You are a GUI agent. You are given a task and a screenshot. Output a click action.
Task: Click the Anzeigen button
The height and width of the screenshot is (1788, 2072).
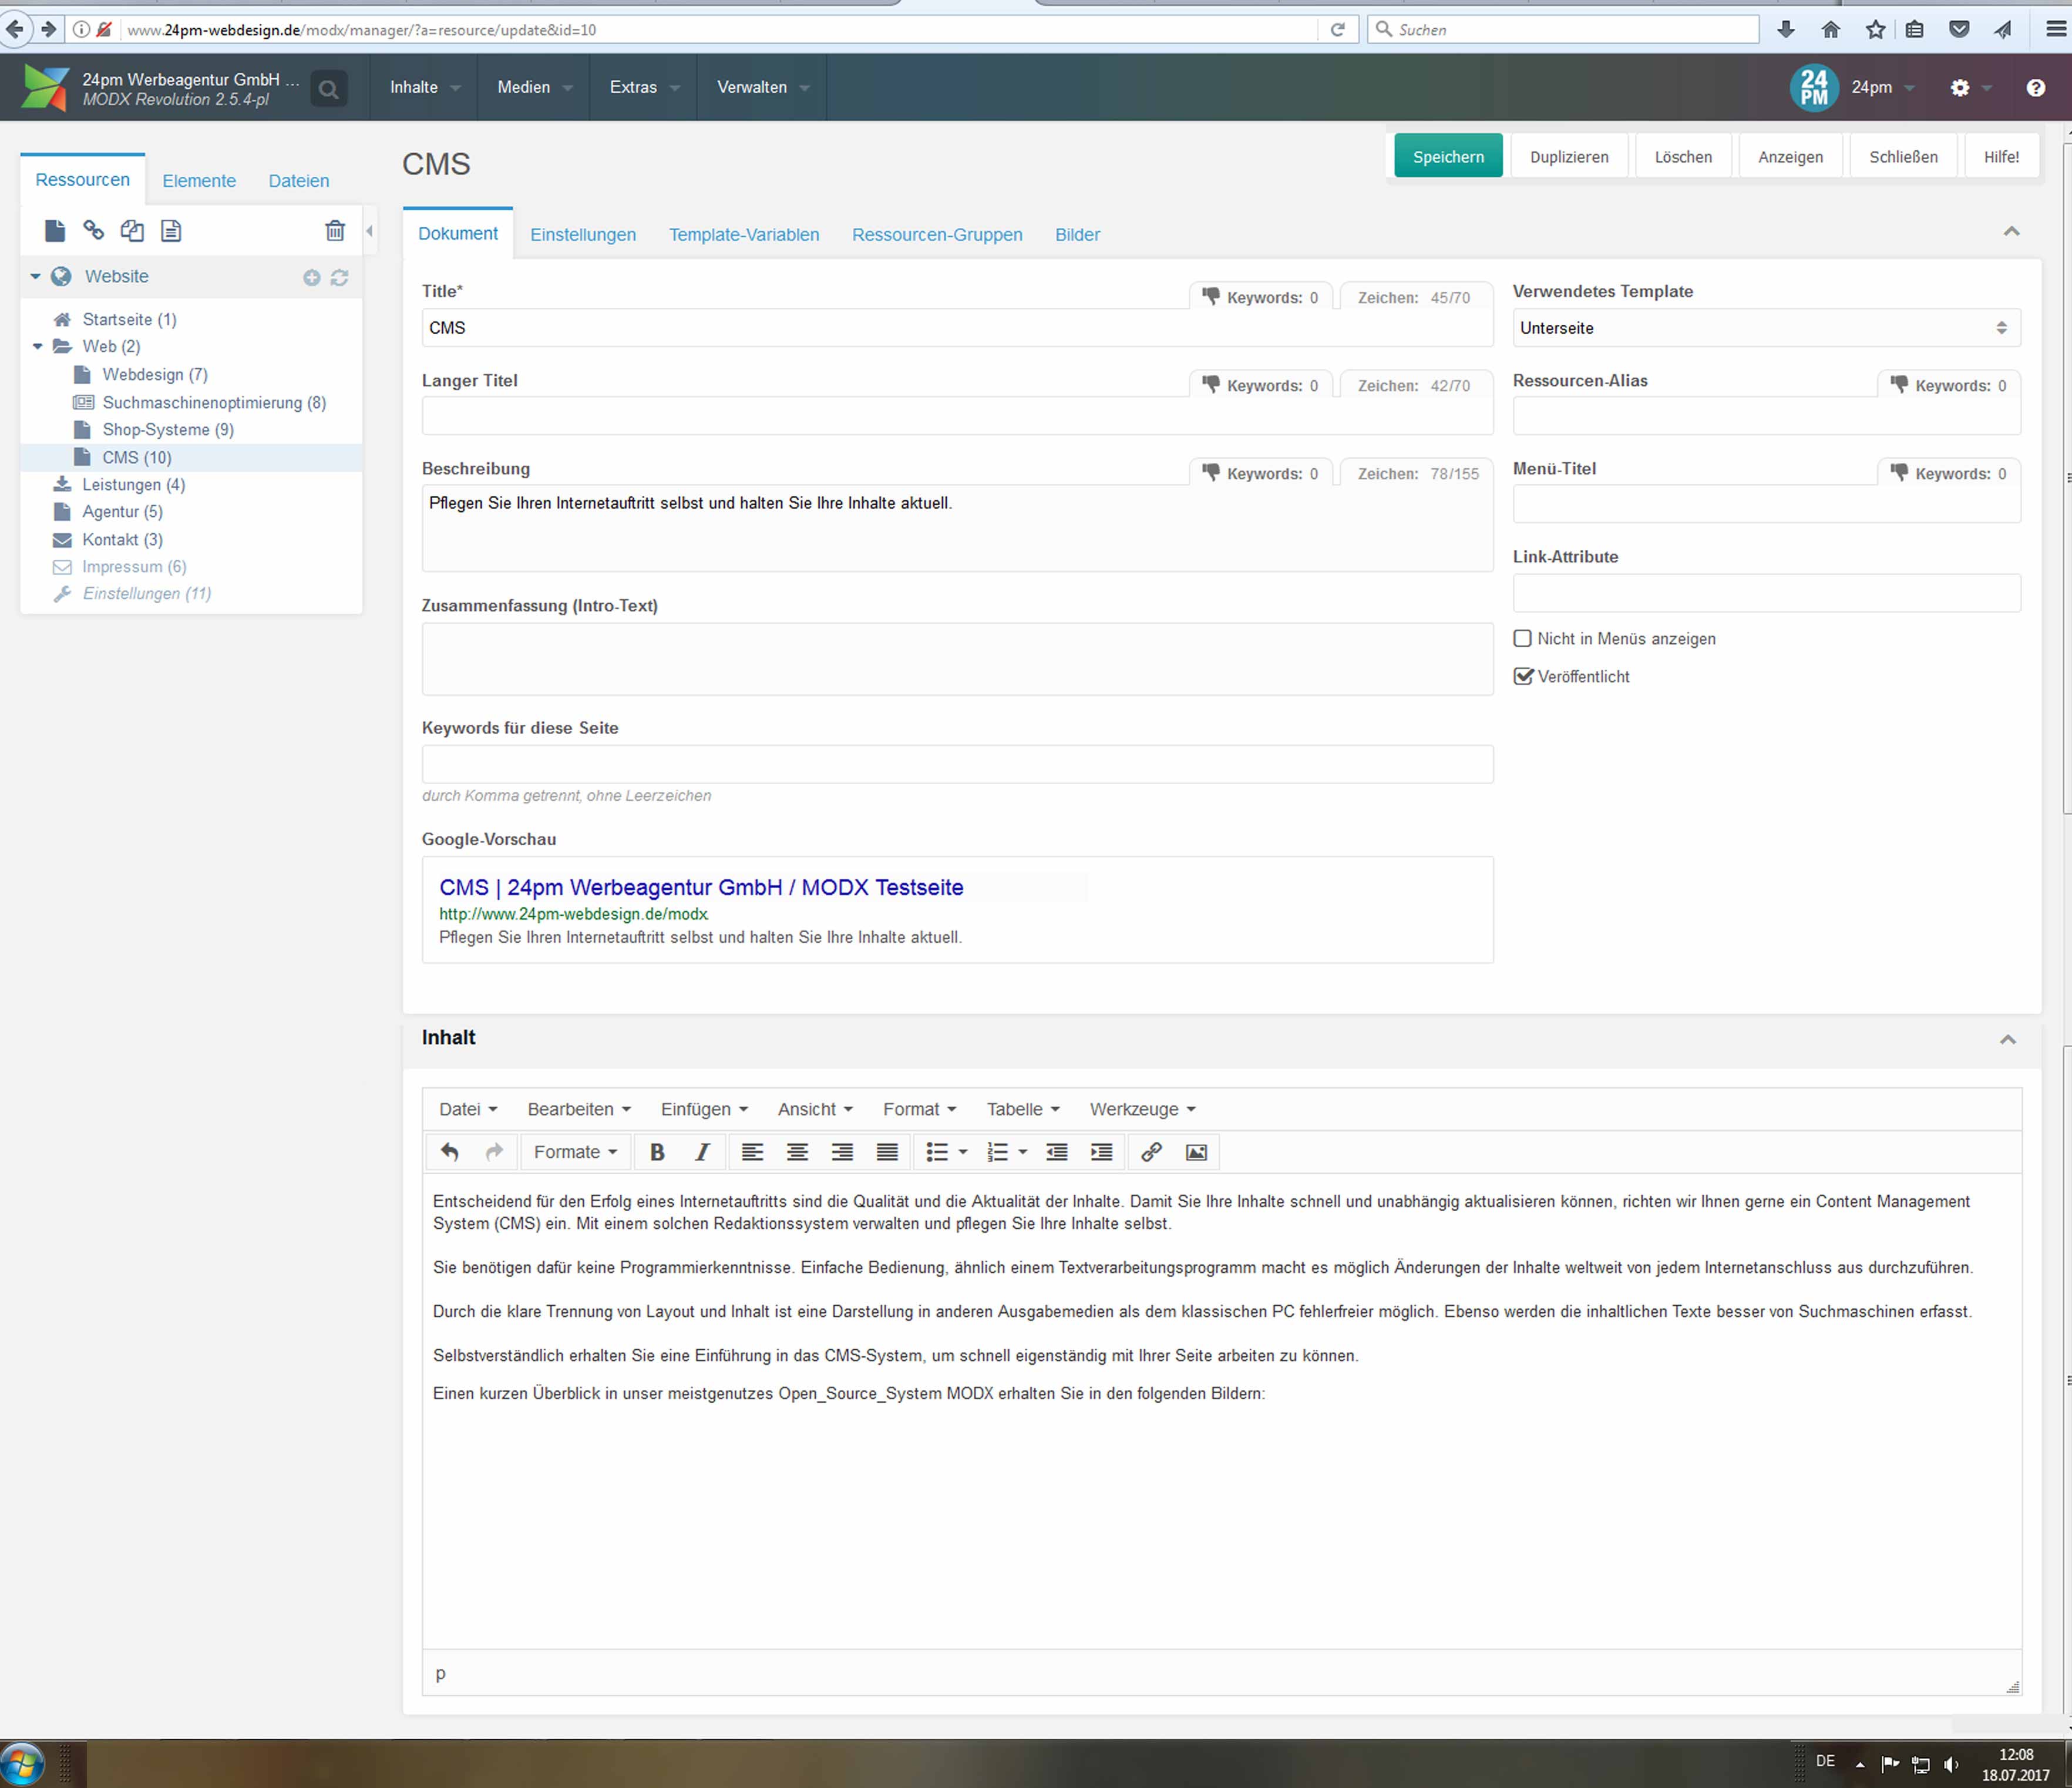pyautogui.click(x=1790, y=156)
